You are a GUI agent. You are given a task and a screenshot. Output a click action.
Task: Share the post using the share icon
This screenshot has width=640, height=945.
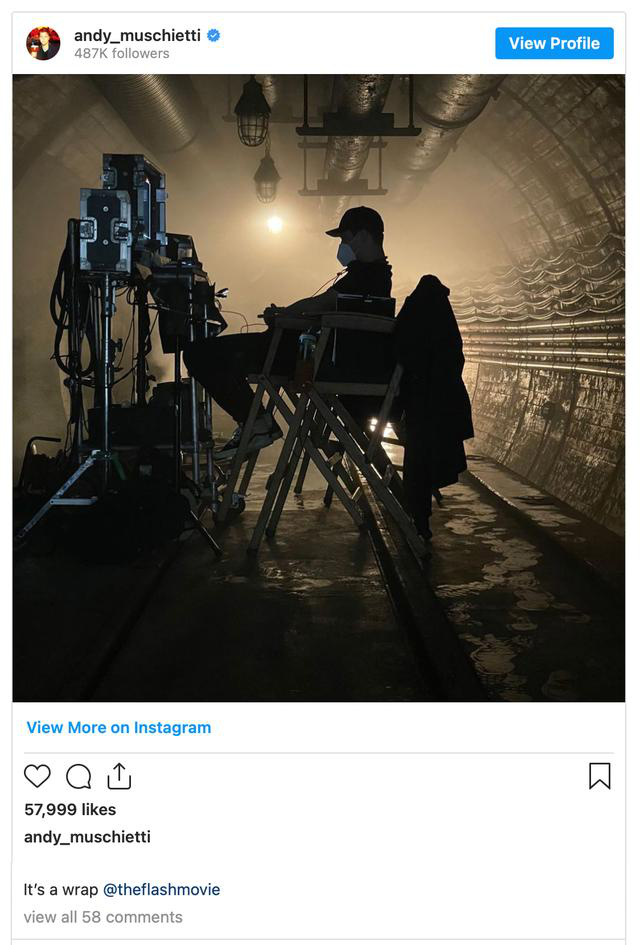[119, 776]
